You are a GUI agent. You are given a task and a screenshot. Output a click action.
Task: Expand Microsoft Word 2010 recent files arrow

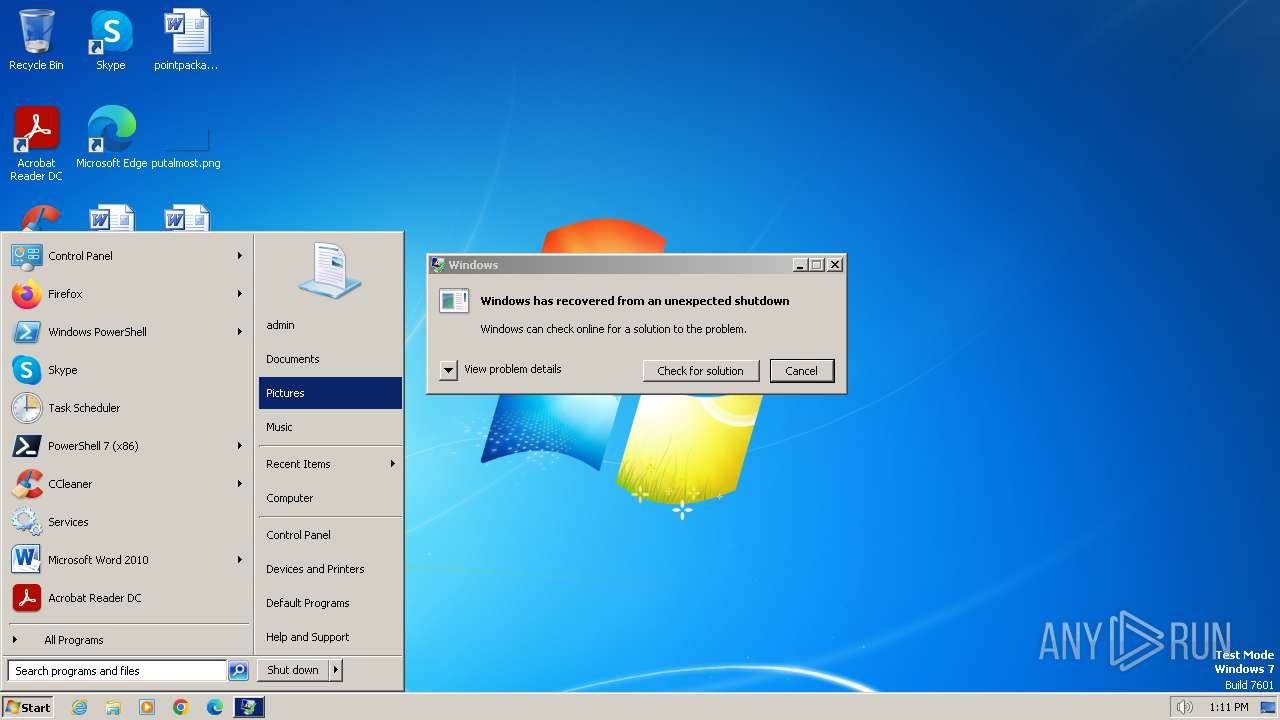(x=240, y=560)
